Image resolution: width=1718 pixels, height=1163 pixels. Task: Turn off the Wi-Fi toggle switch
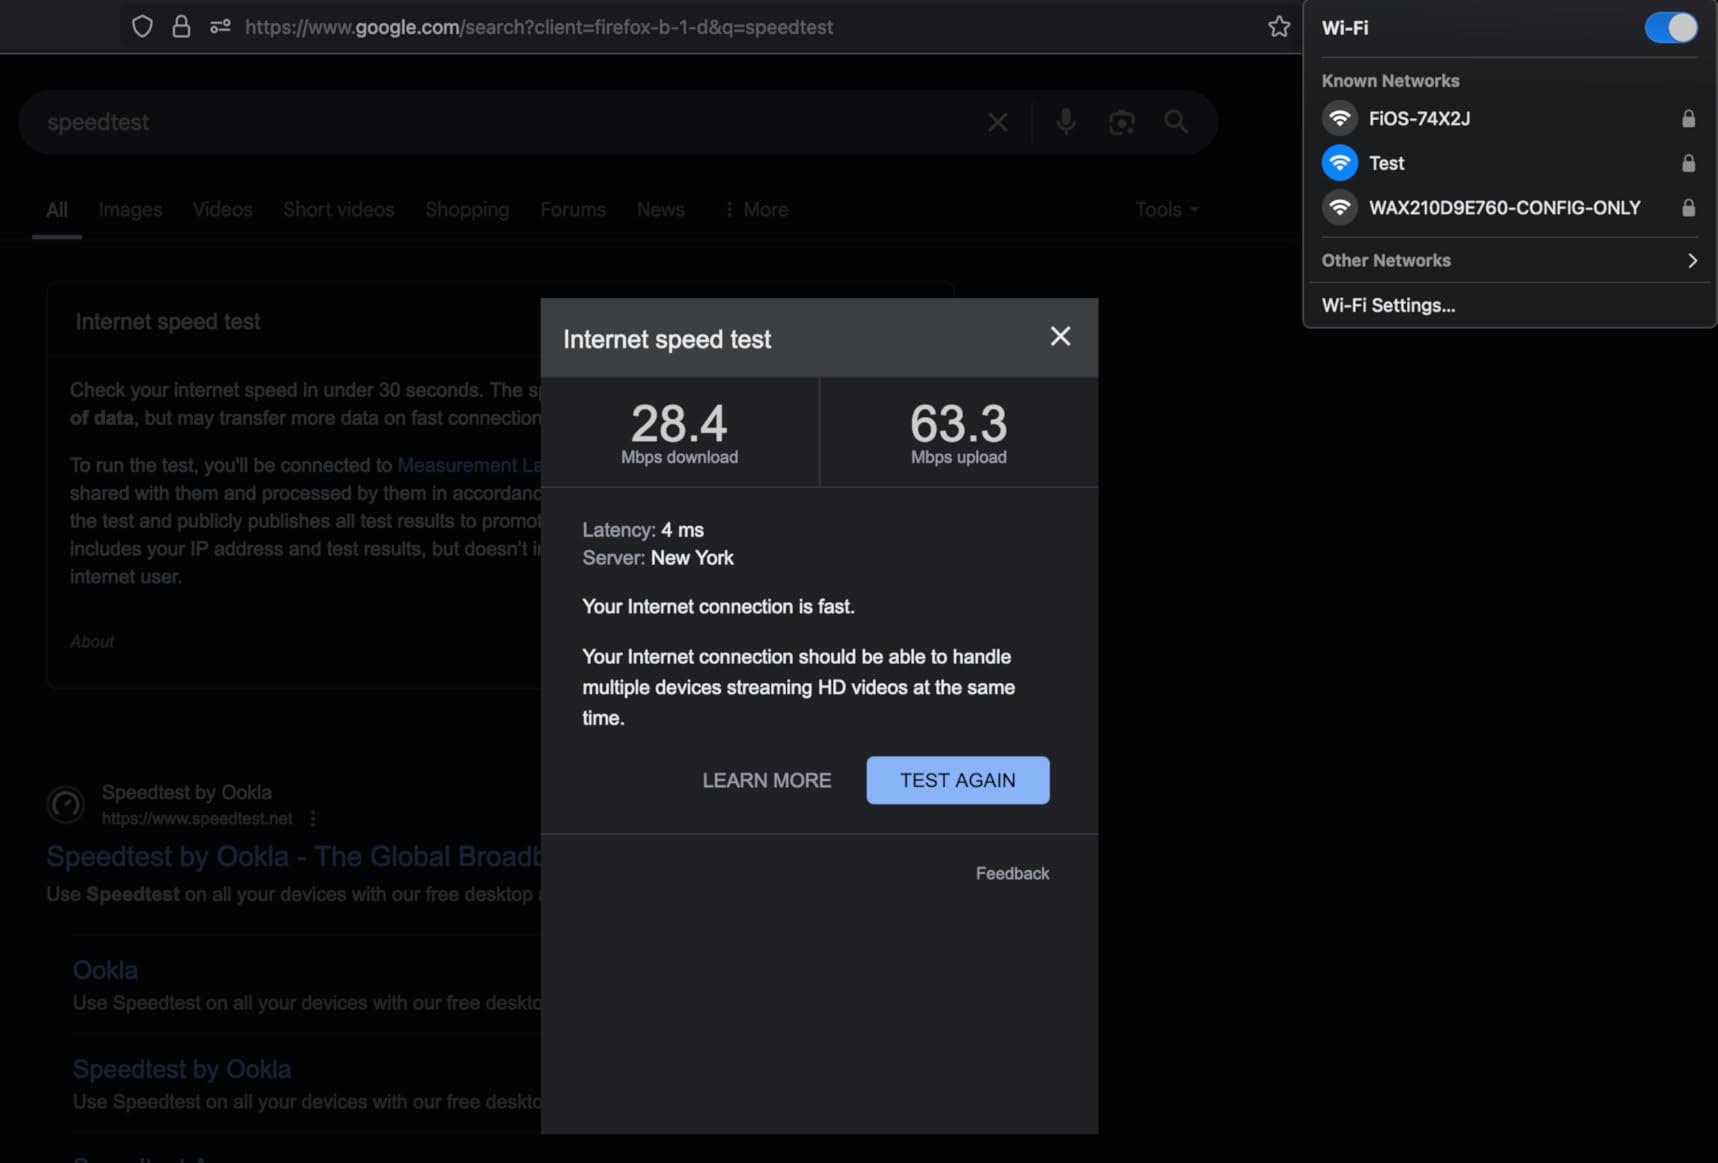1669,28
